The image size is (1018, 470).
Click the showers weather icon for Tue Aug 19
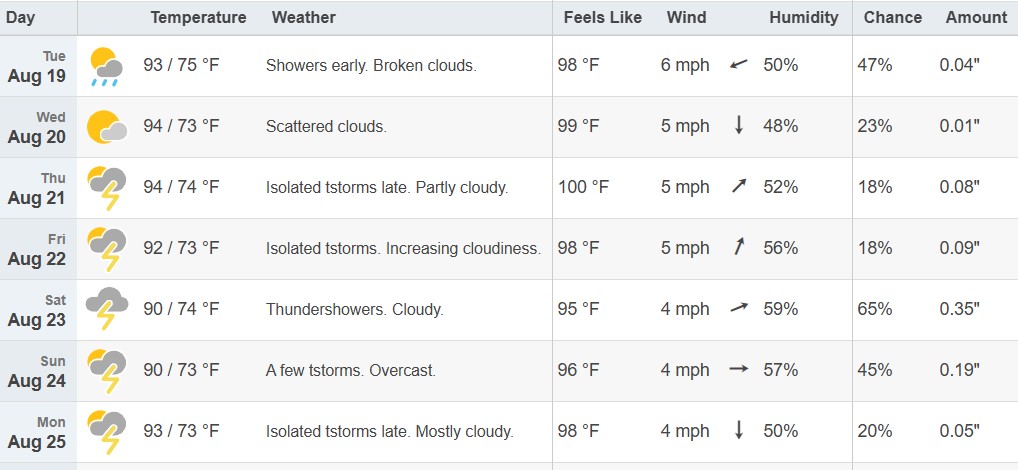(x=106, y=66)
